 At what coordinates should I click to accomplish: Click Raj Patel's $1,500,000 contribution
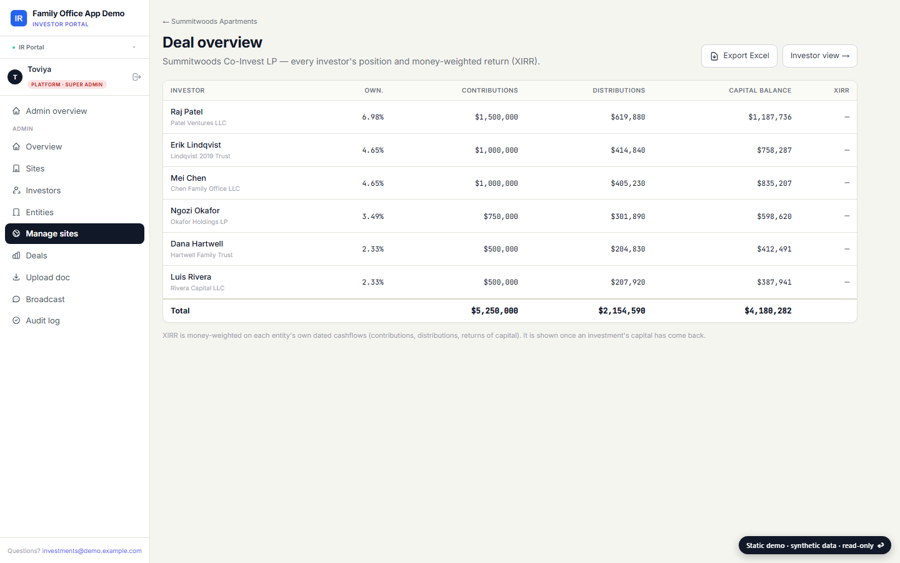pos(496,117)
